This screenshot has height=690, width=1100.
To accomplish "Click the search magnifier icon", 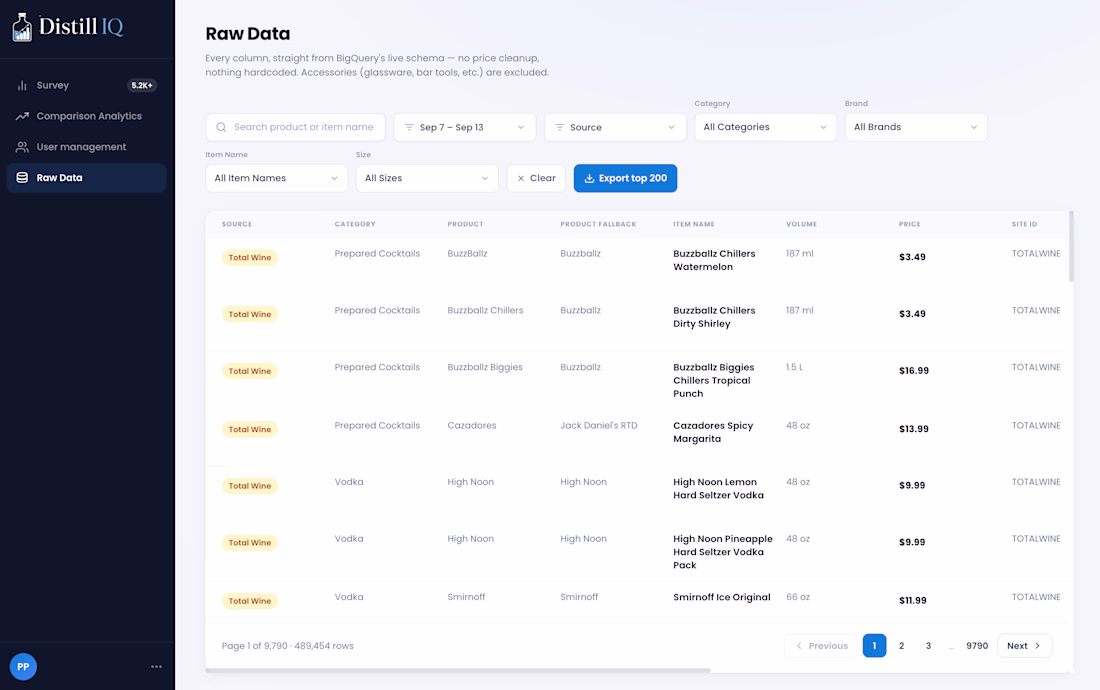I will click(221, 128).
